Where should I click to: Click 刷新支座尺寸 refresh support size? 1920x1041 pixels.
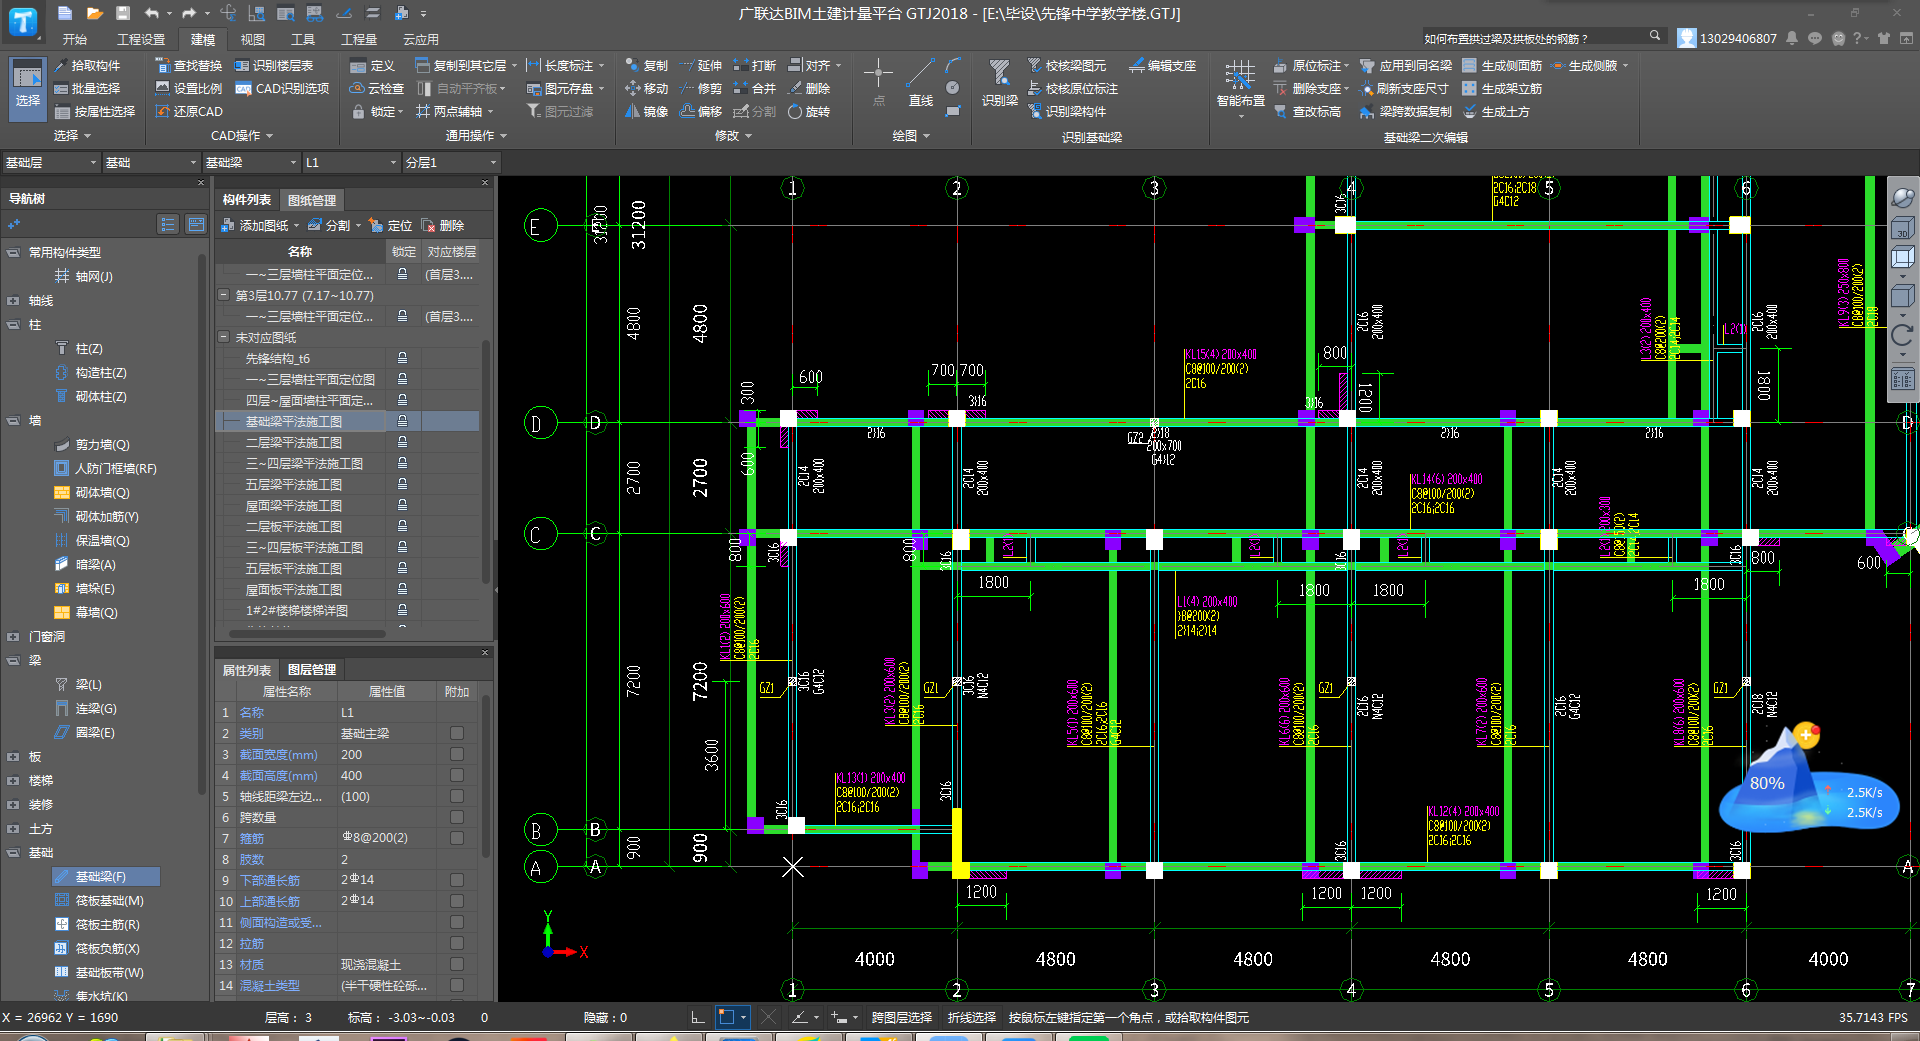click(x=1404, y=88)
